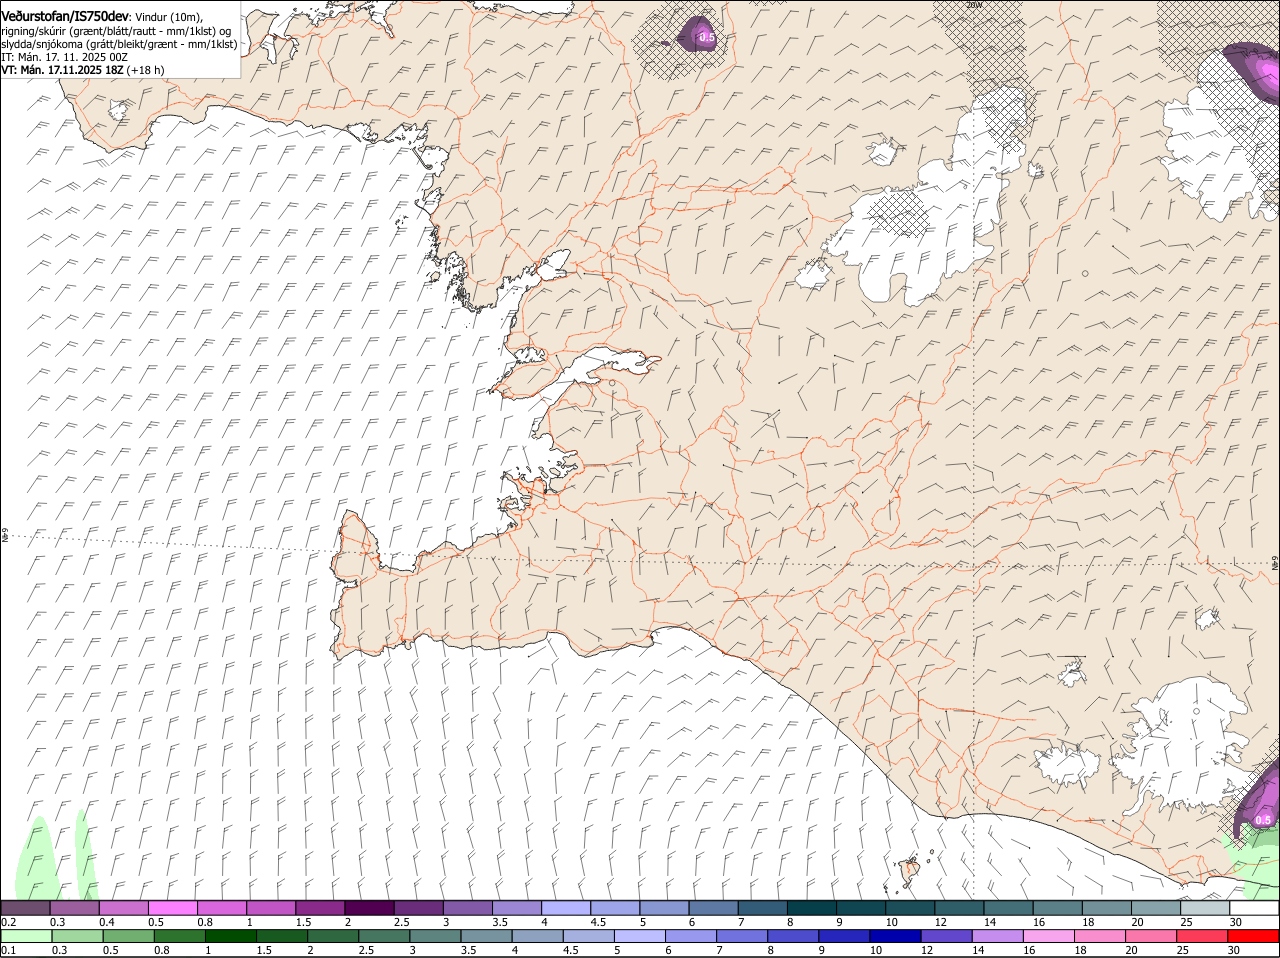Pick the light lavender 4 swatch in upper legend
Viewport: 1280px width, 958px height.
coord(567,908)
